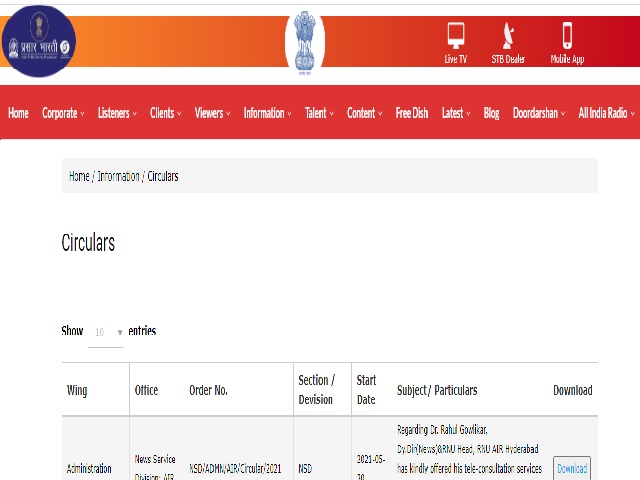
Task: Select the Circulars page heading
Action: [88, 242]
